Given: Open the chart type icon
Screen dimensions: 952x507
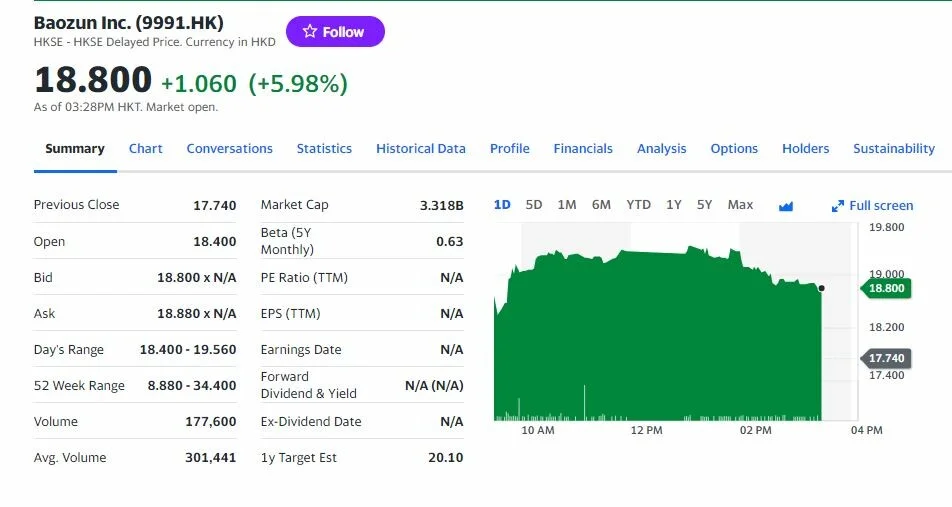Looking at the screenshot, I should point(786,206).
